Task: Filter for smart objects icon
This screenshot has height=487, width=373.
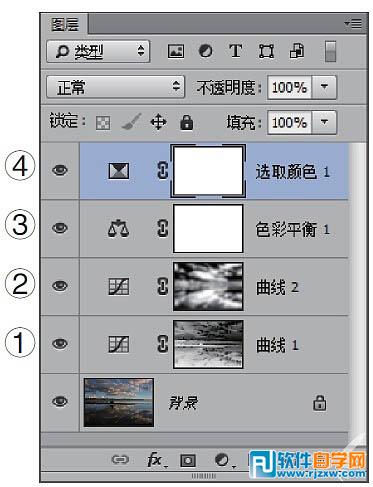Action: [297, 51]
